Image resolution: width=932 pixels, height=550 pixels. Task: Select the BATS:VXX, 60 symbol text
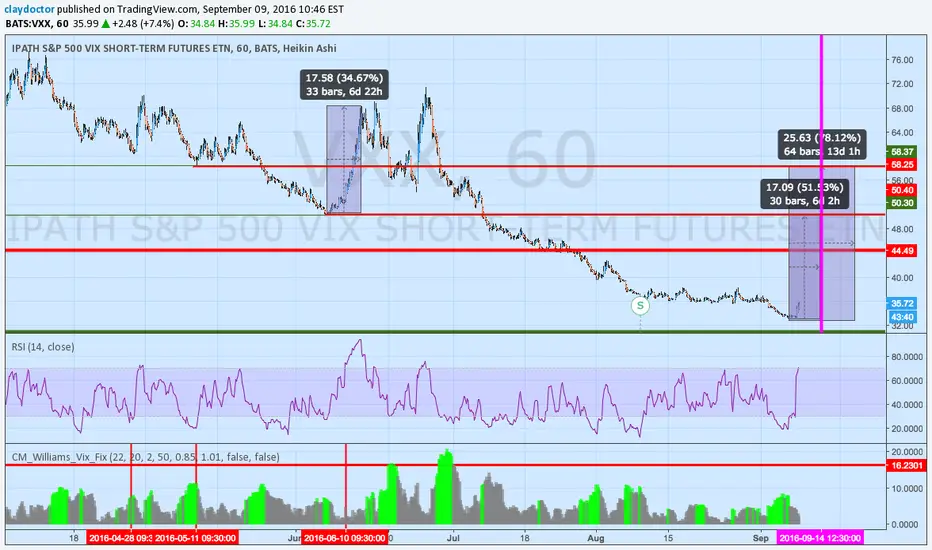[37, 24]
